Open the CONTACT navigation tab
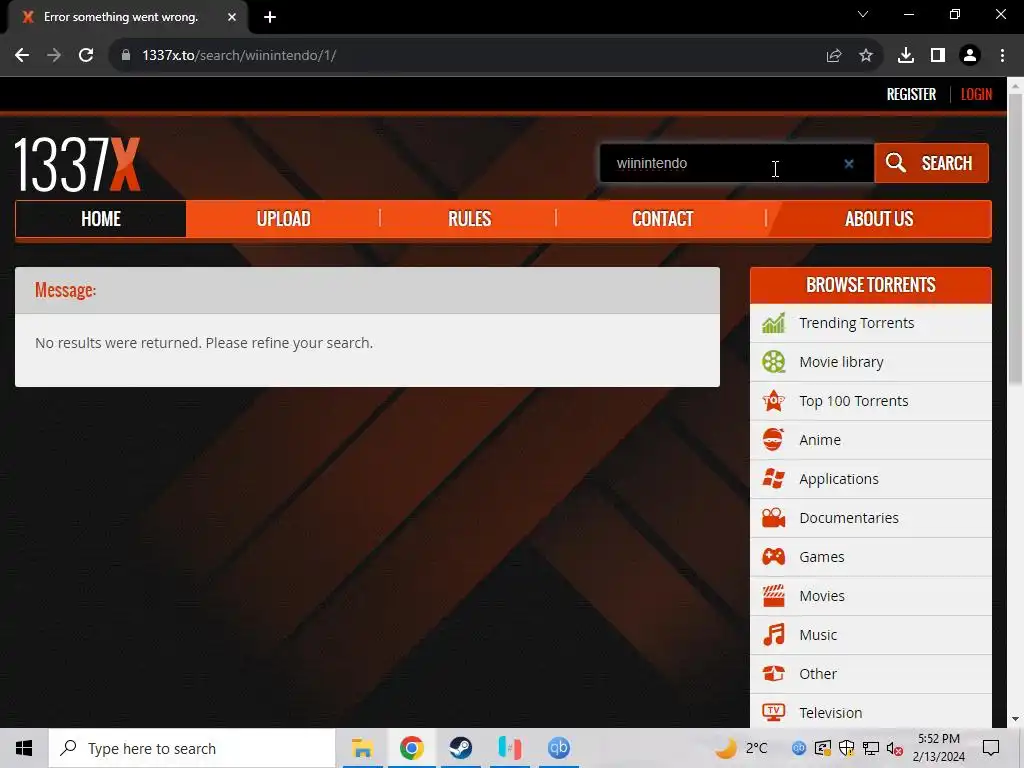Viewport: 1024px width, 768px height. (x=662, y=219)
